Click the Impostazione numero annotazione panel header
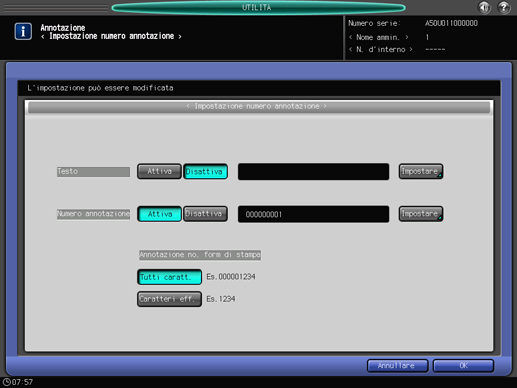517x388 pixels. (x=259, y=107)
